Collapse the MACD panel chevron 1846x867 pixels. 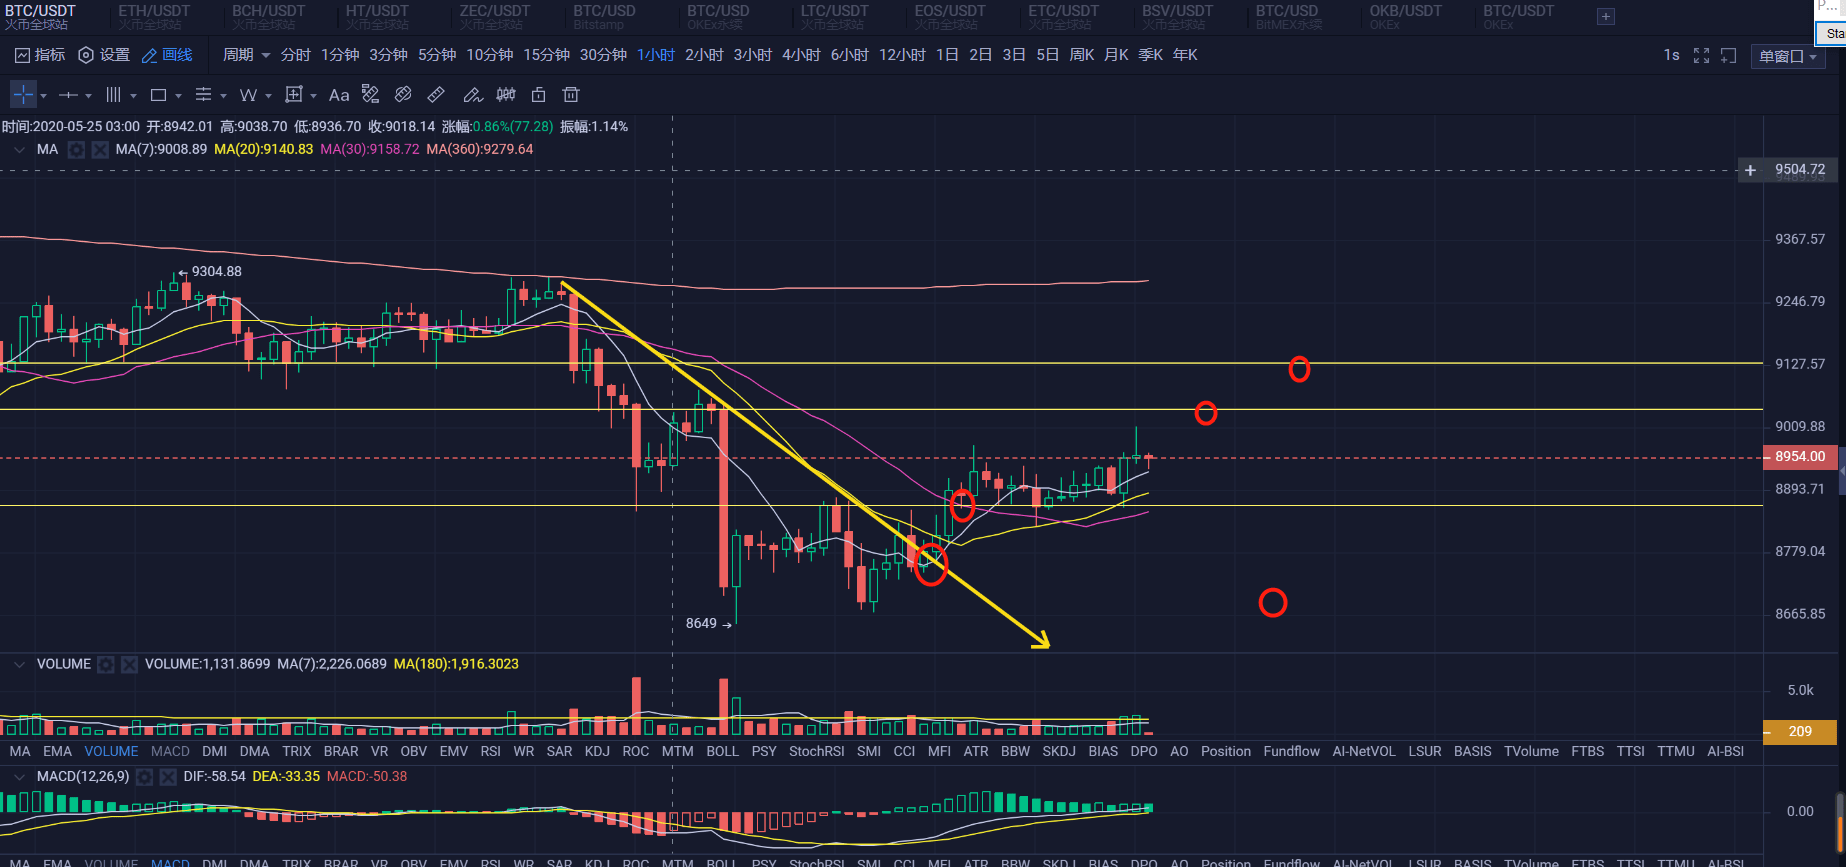point(19,777)
